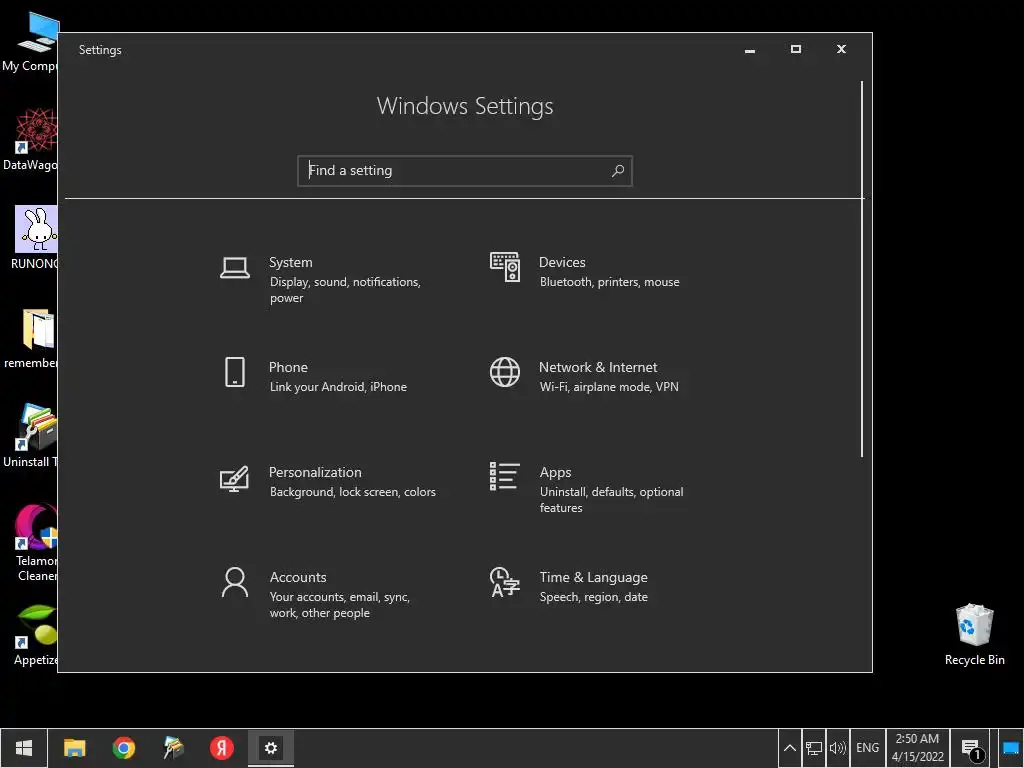Image resolution: width=1024 pixels, height=768 pixels.
Task: Click the Phone settings icon
Action: [234, 372]
